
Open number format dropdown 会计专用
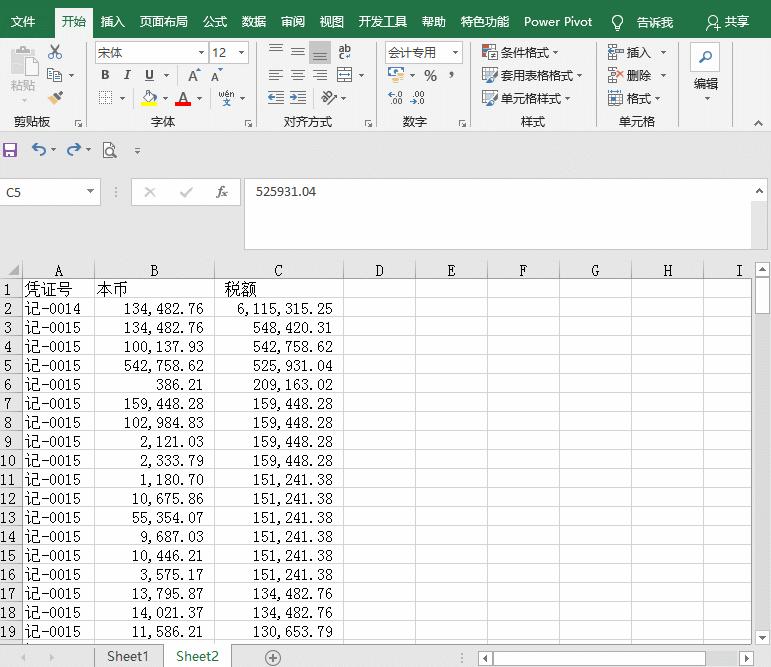(455, 52)
